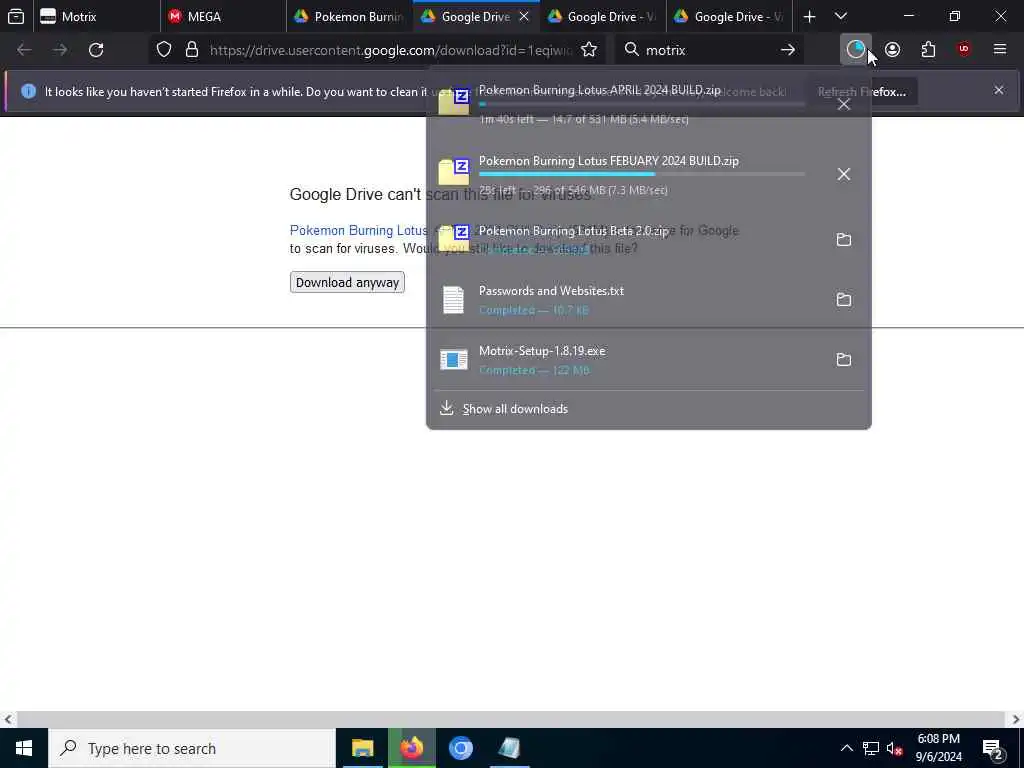The height and width of the screenshot is (768, 1024).
Task: Switch to the Motrix tab
Action: click(x=96, y=17)
